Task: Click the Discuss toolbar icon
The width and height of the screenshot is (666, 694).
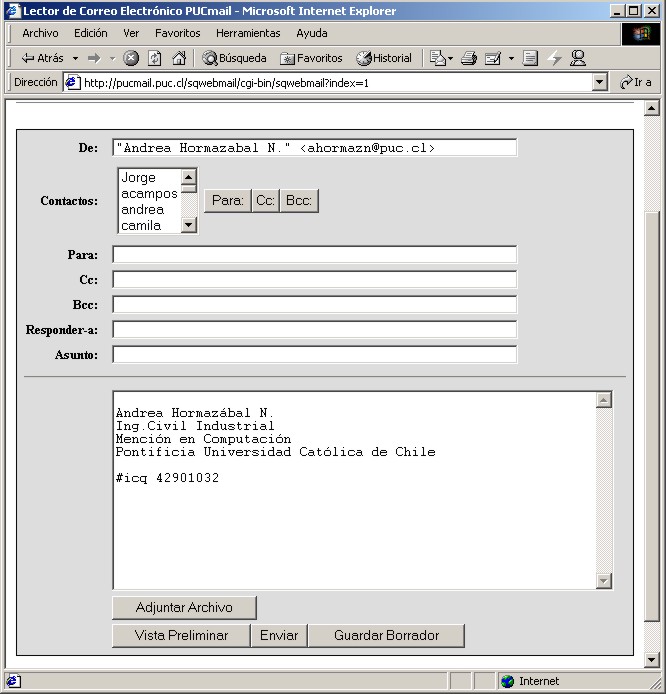Action: pos(530,58)
